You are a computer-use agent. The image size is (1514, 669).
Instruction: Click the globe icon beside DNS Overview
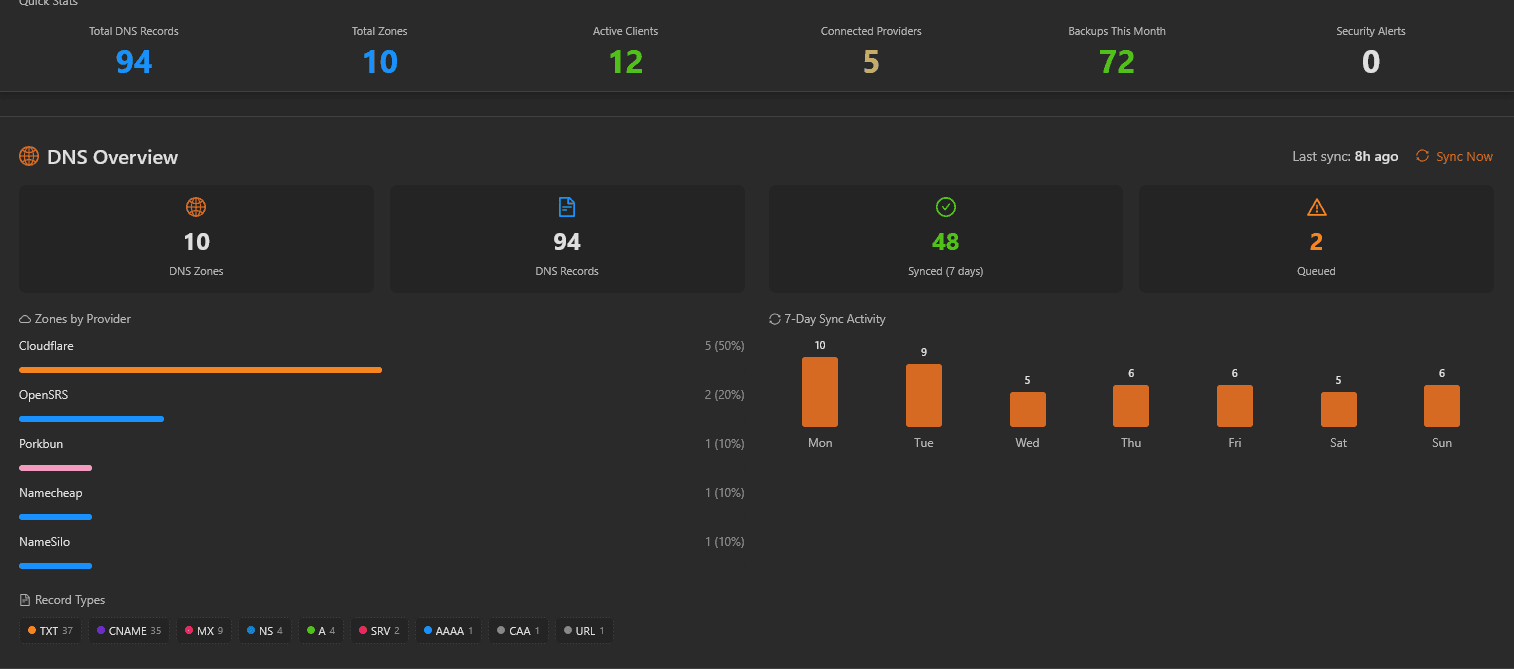[29, 157]
